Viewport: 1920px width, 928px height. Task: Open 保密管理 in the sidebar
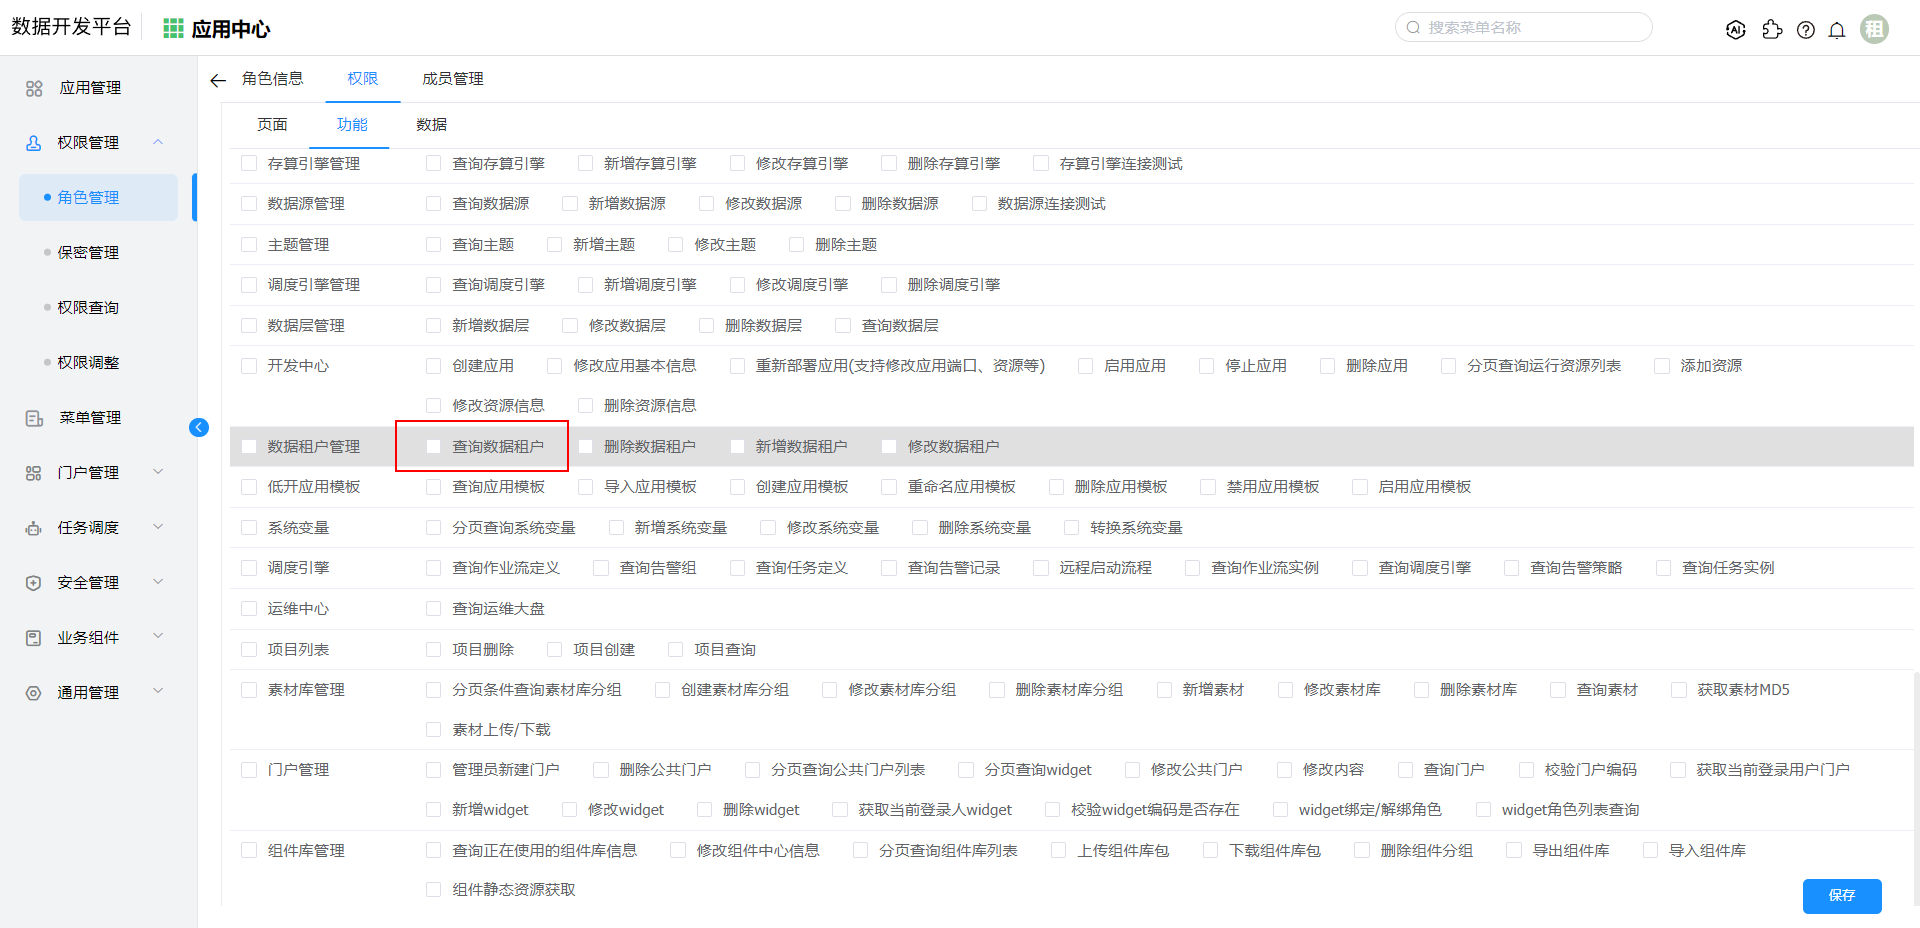[x=88, y=253]
